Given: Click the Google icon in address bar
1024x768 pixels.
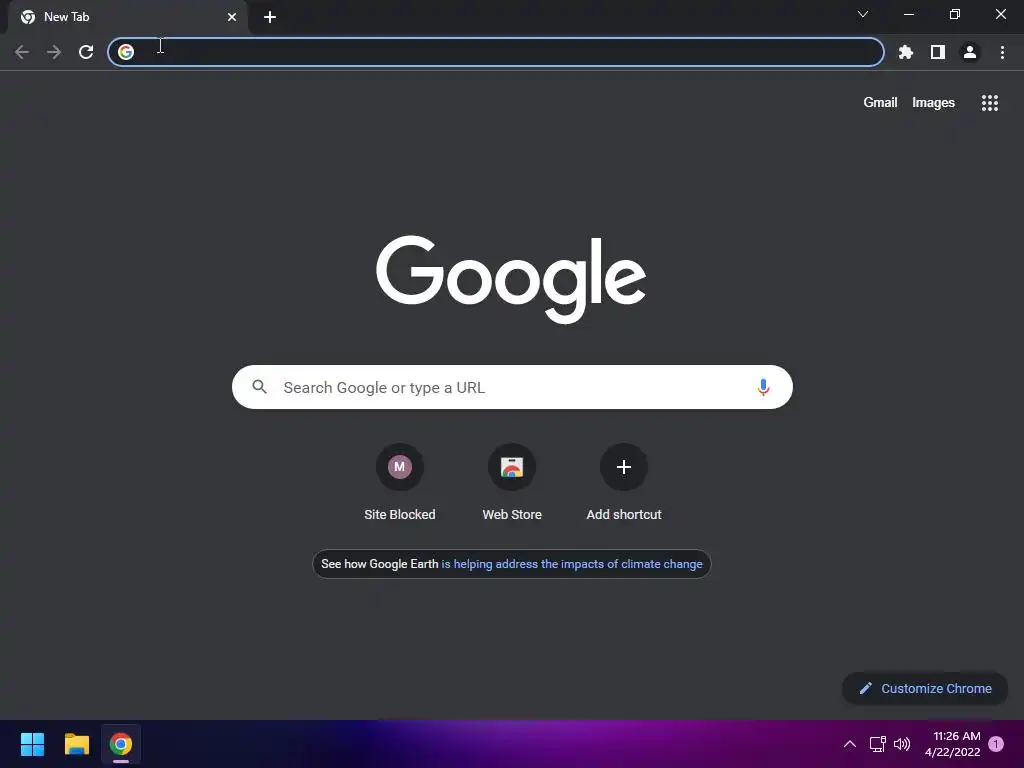Looking at the screenshot, I should pos(126,52).
